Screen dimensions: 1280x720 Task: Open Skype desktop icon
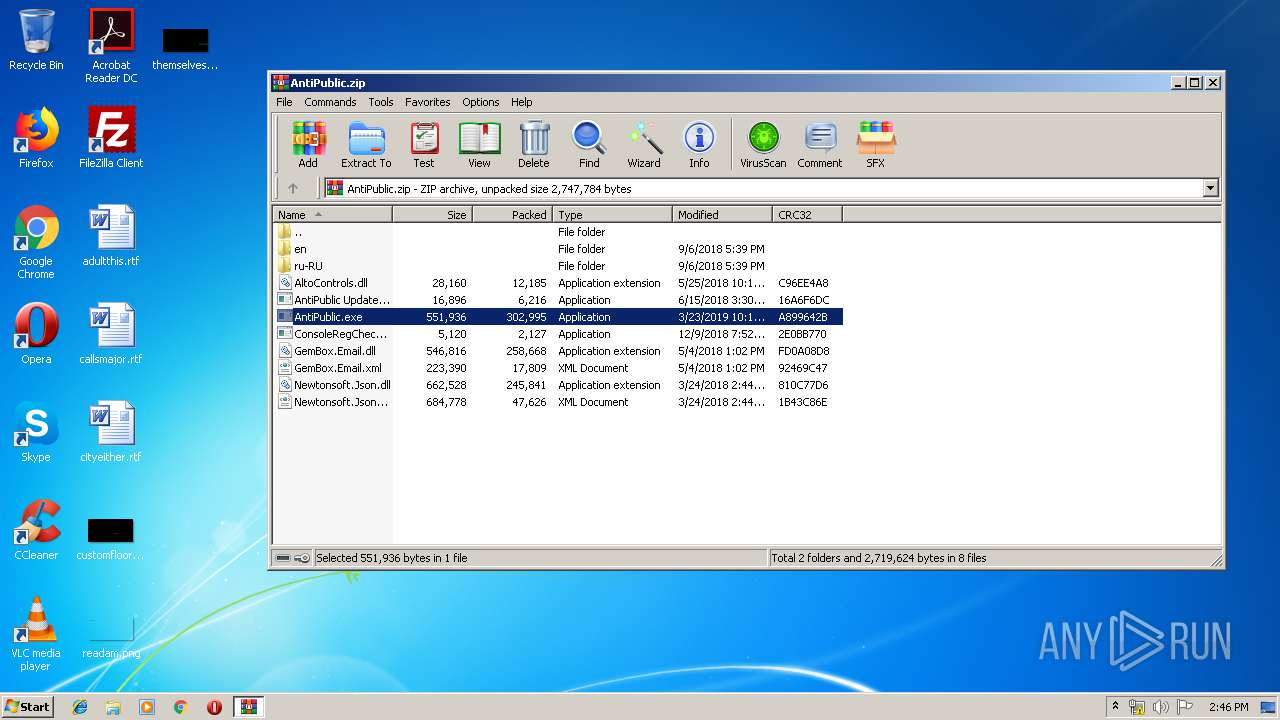[36, 432]
